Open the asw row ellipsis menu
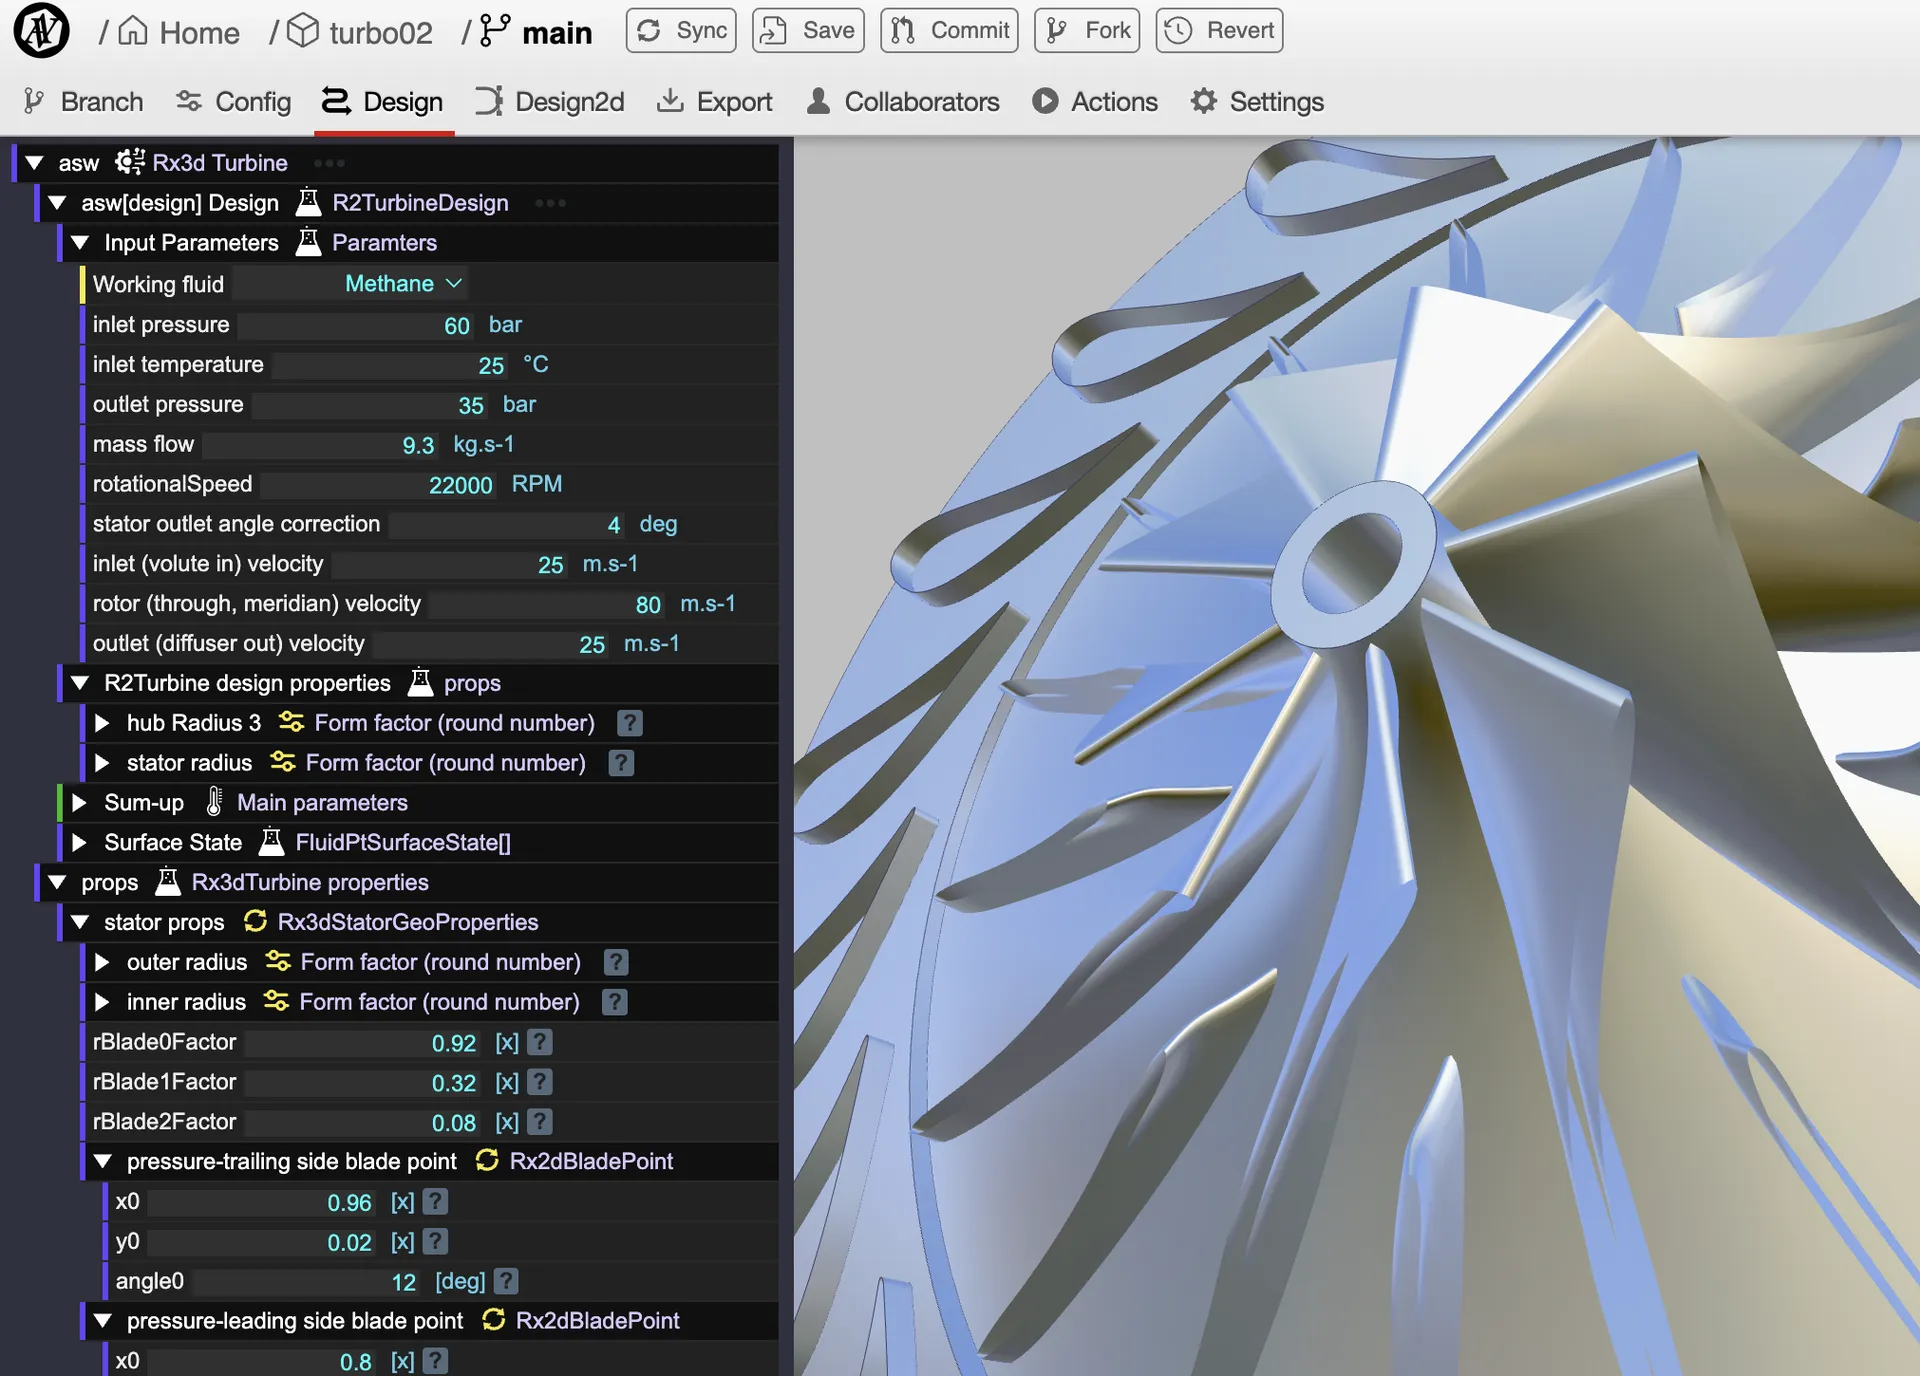The height and width of the screenshot is (1376, 1920). pos(329,163)
